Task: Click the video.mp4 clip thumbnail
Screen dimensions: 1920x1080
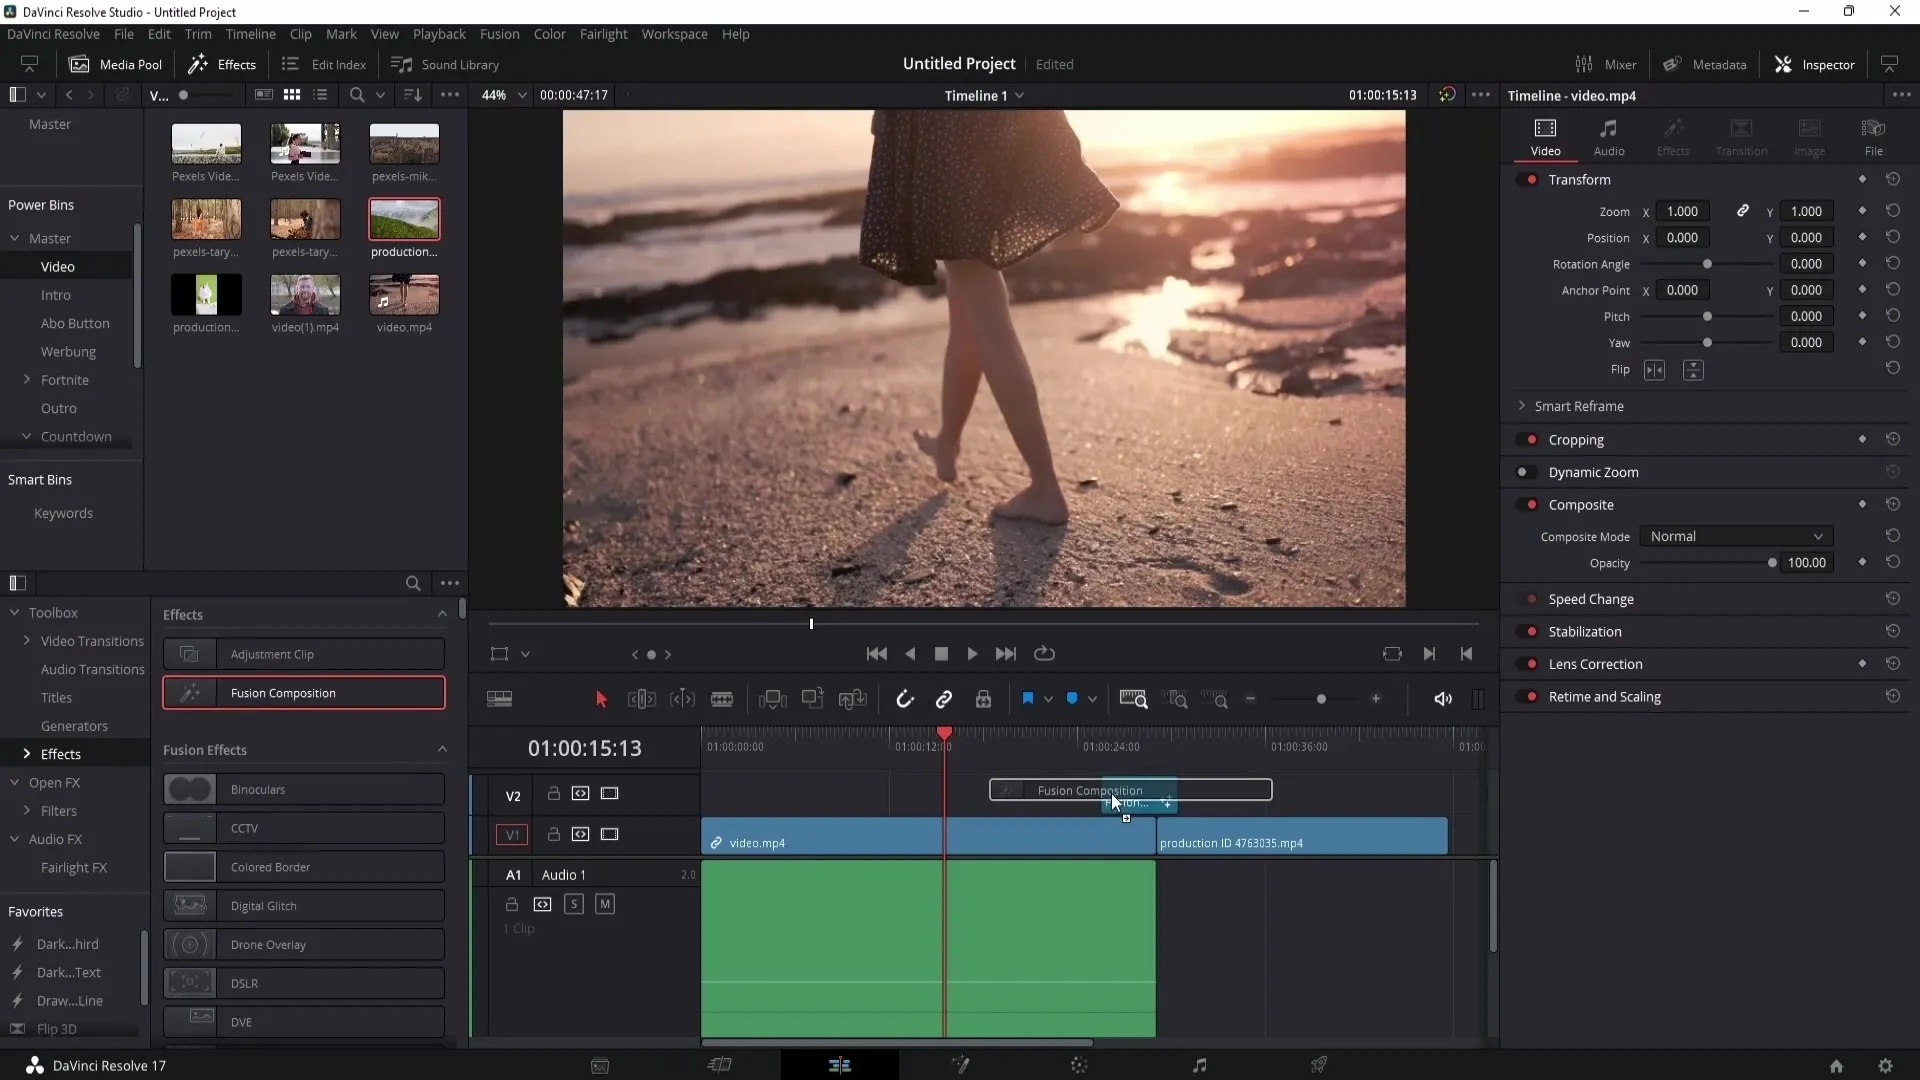Action: click(x=405, y=295)
